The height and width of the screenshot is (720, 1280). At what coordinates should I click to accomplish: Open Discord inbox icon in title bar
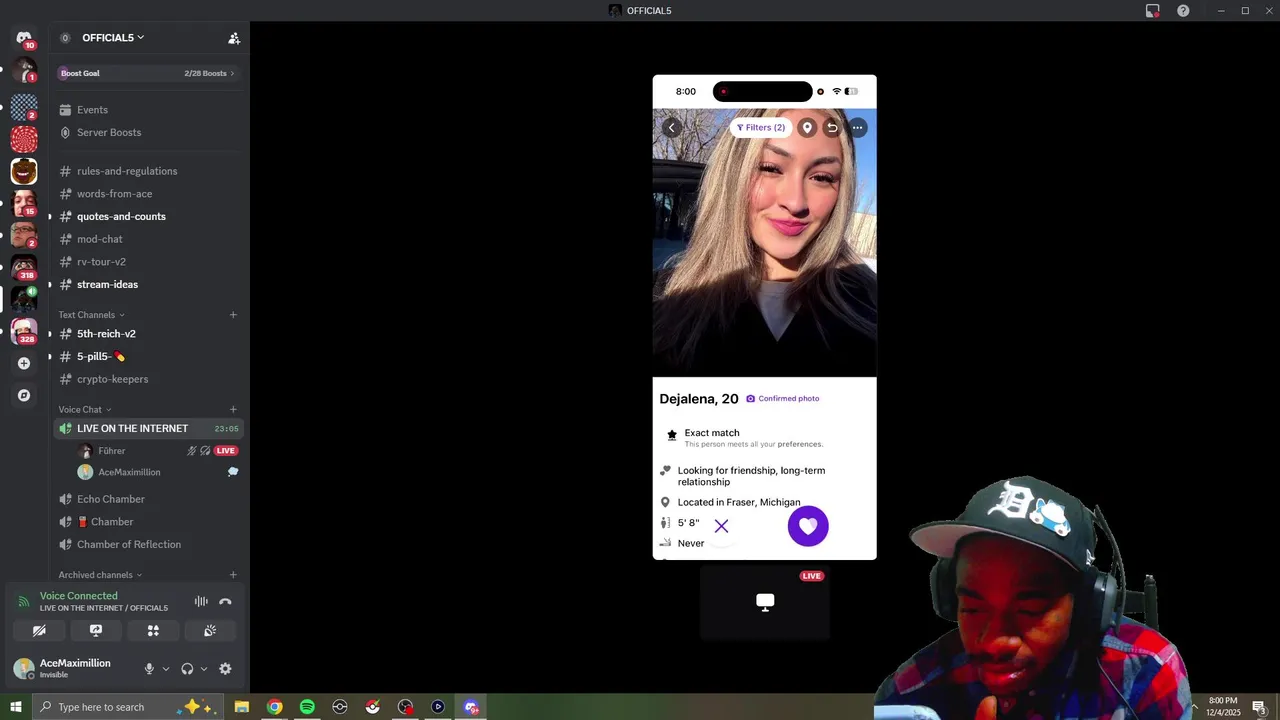click(1153, 11)
